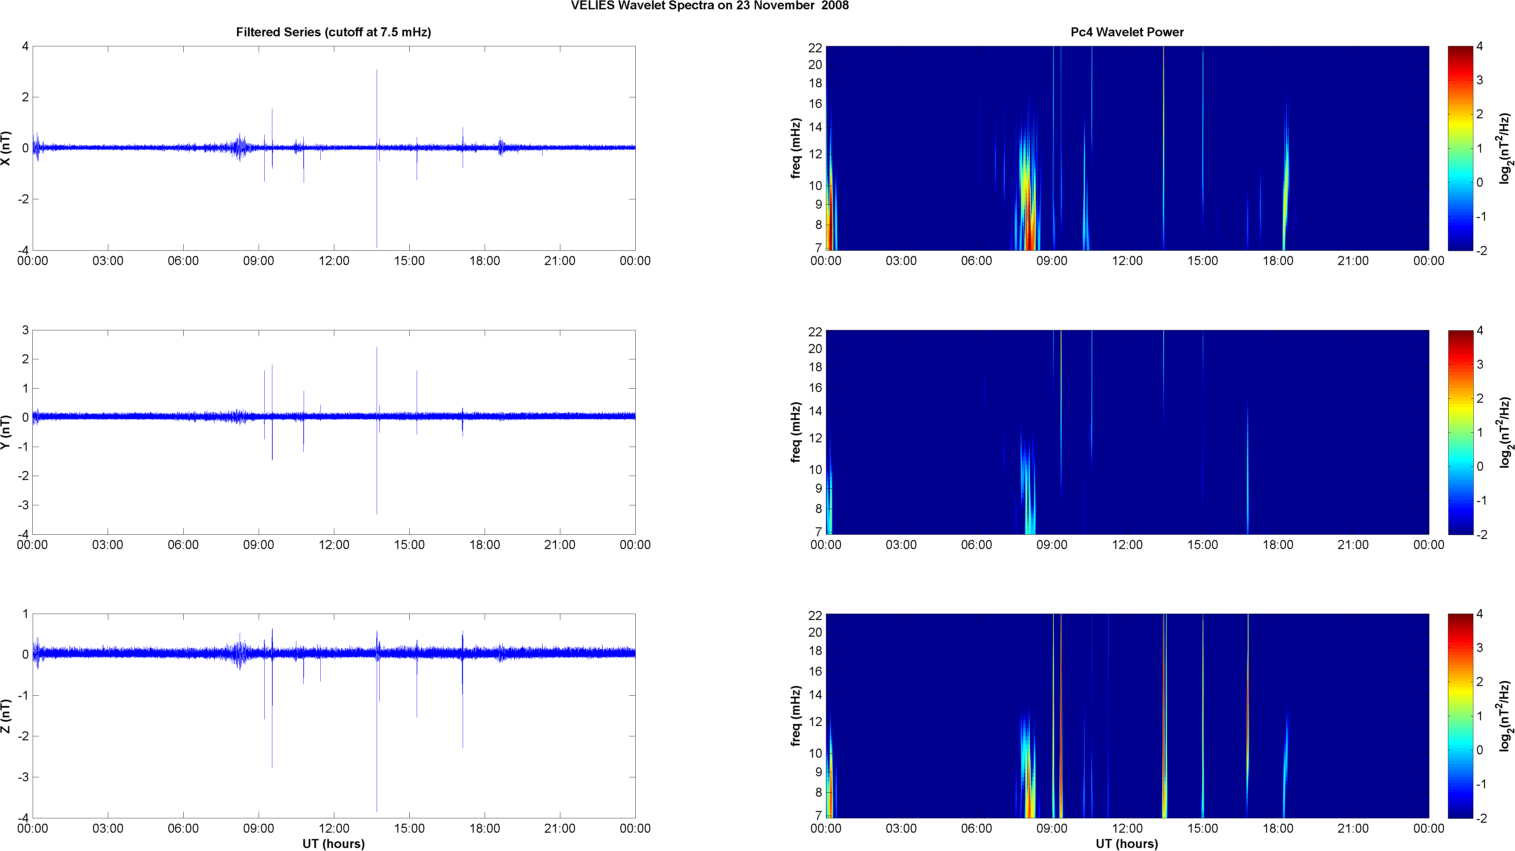Viewport: 1515px width, 851px height.
Task: Click the colorbar beside the top spectrogram
Action: pyautogui.click(x=1460, y=148)
